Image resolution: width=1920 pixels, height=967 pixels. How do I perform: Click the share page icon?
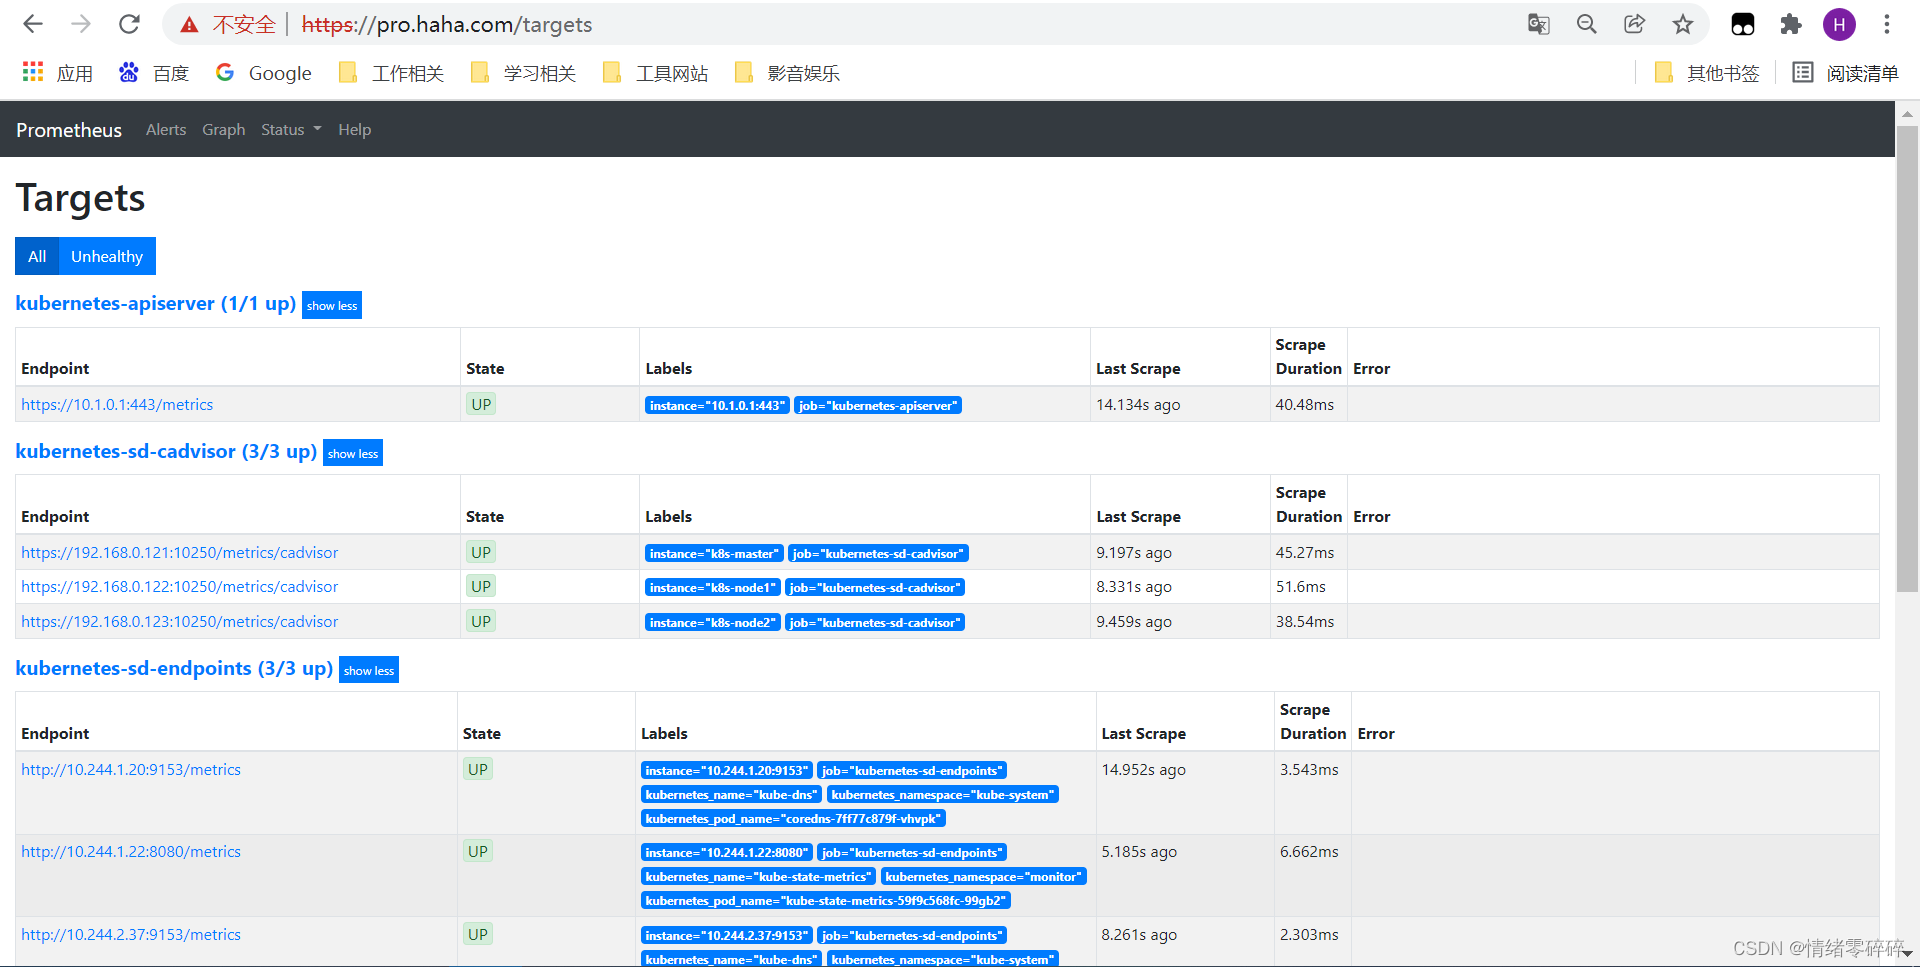(x=1635, y=24)
